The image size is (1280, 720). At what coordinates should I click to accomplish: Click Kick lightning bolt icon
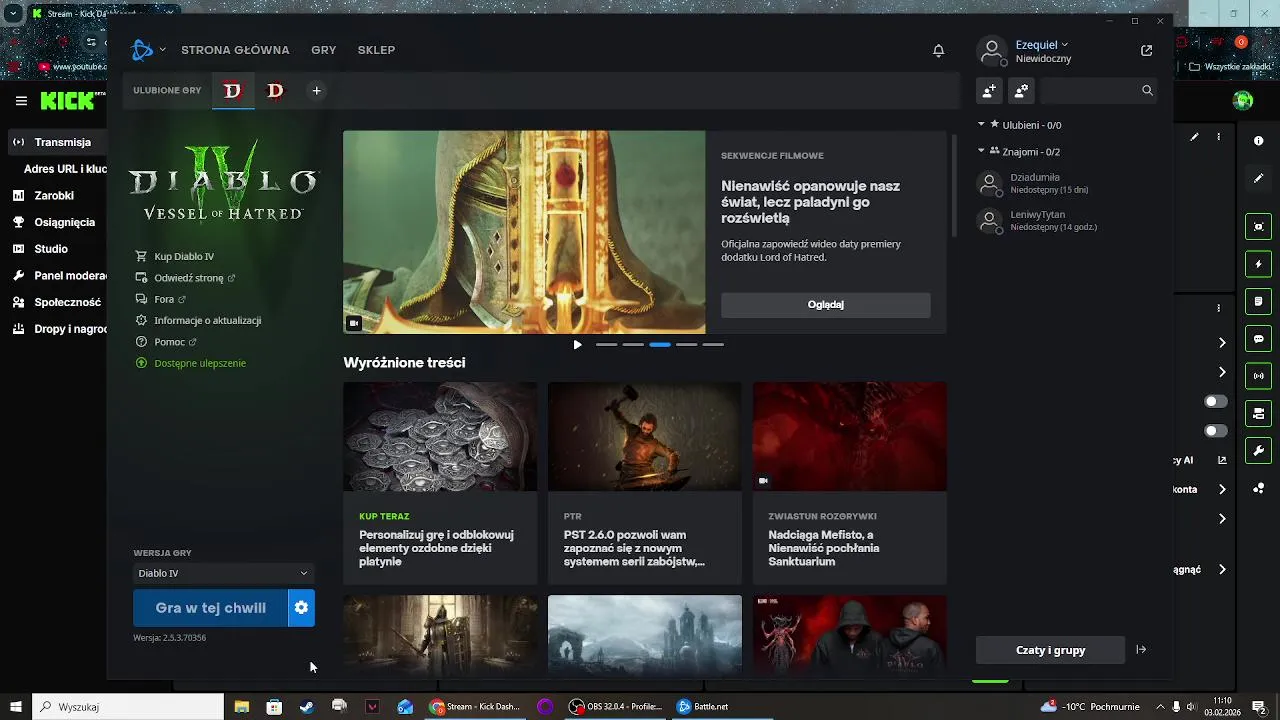coord(1259,264)
